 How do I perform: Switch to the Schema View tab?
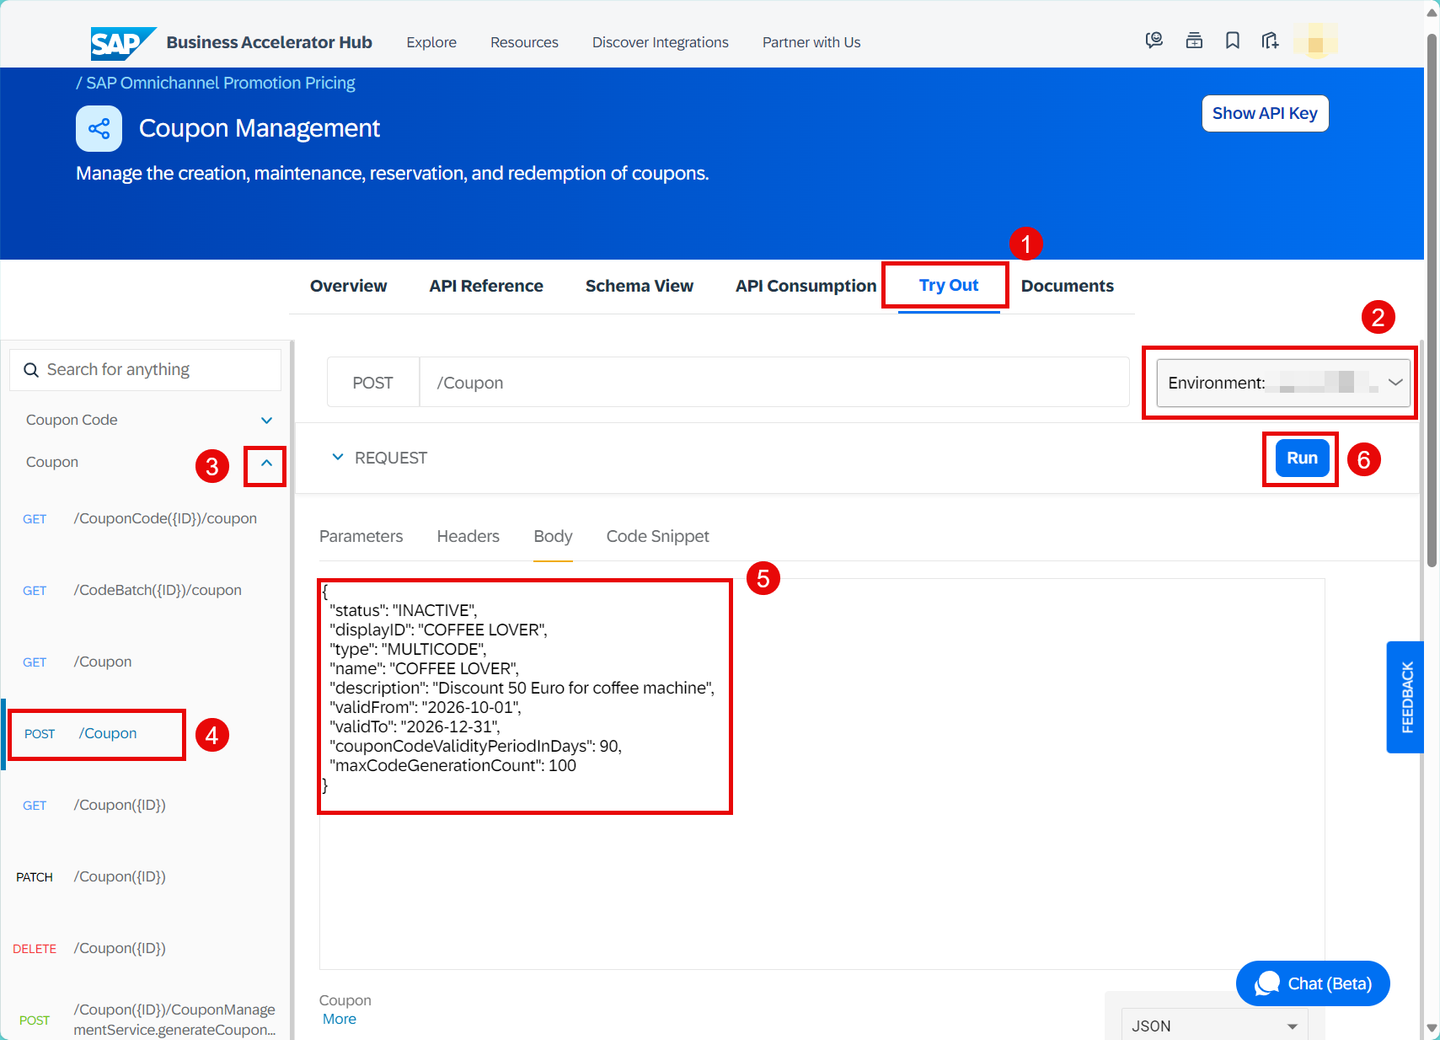639,286
